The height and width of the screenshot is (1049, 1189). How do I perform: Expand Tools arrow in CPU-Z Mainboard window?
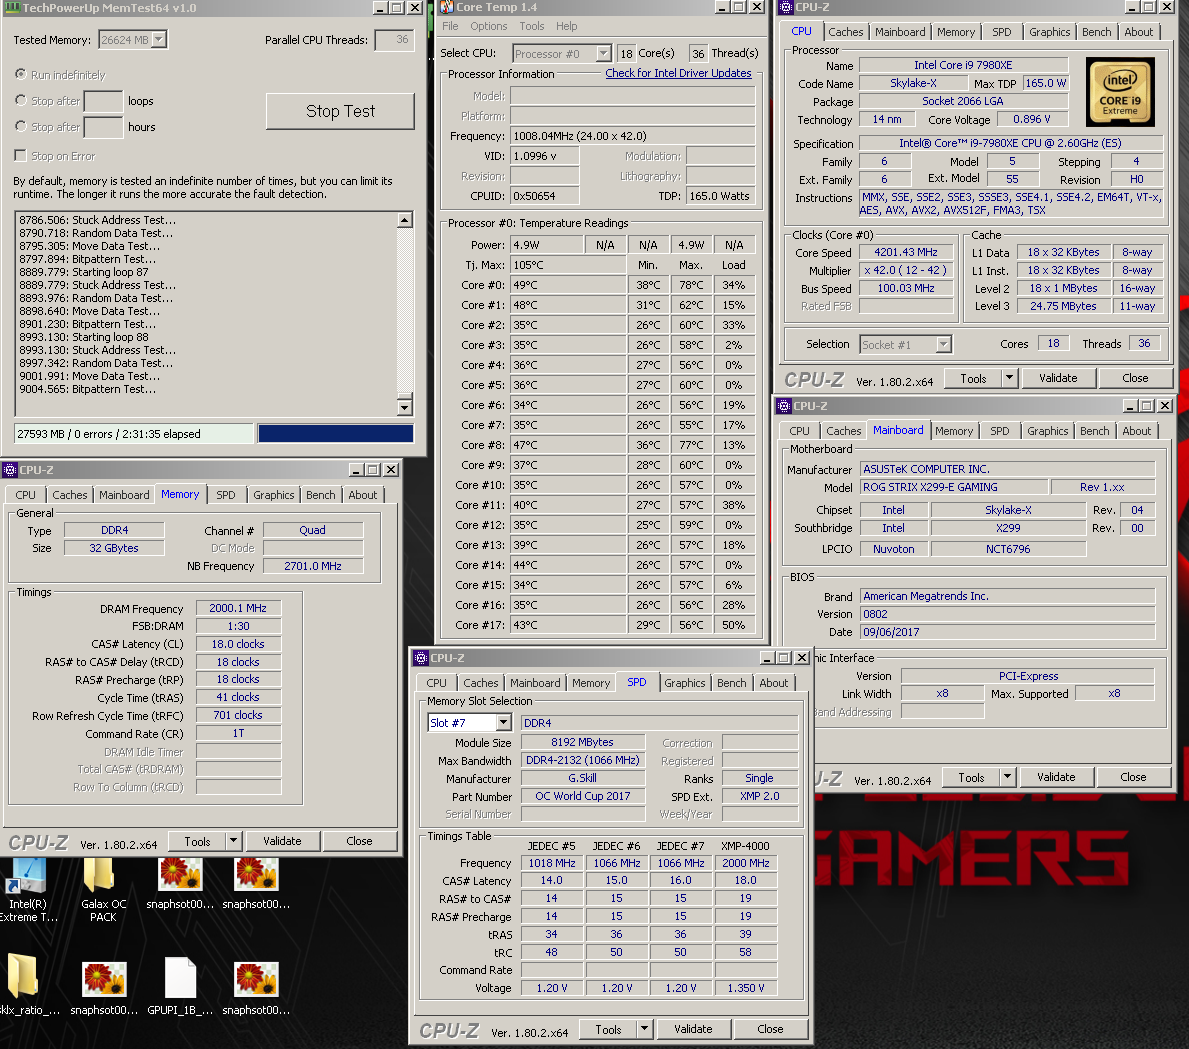coord(1008,777)
